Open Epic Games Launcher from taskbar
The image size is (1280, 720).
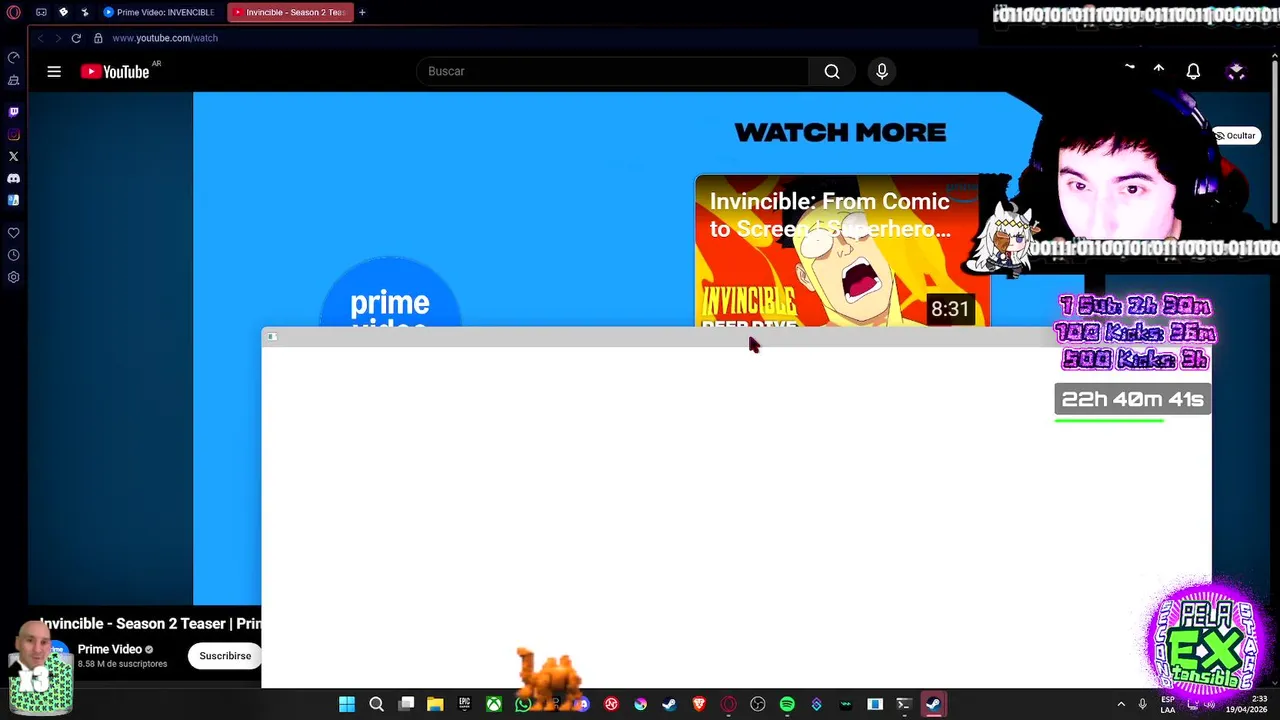coord(464,704)
